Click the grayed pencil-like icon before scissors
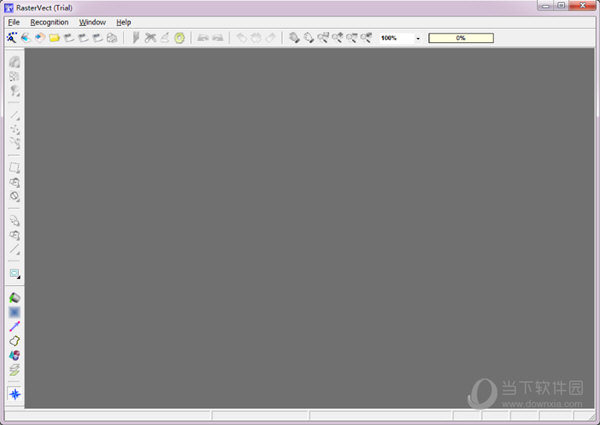600x425 pixels. 135,37
